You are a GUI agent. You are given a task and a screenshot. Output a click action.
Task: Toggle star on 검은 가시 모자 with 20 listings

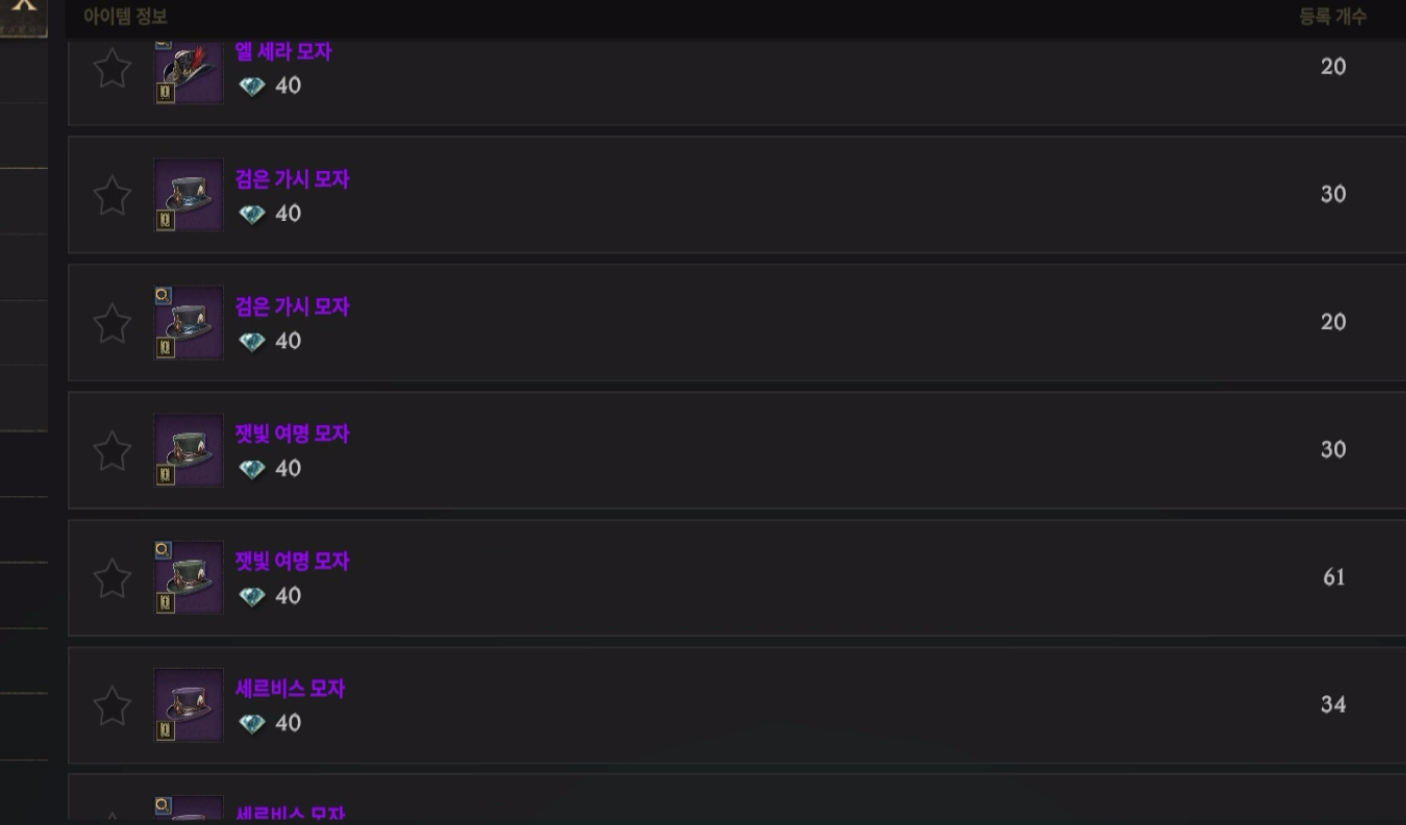[112, 323]
